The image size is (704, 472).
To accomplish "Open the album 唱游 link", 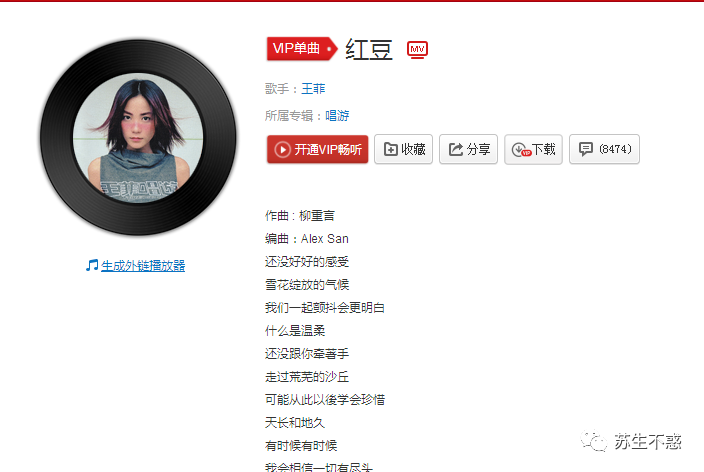I will click(x=337, y=116).
